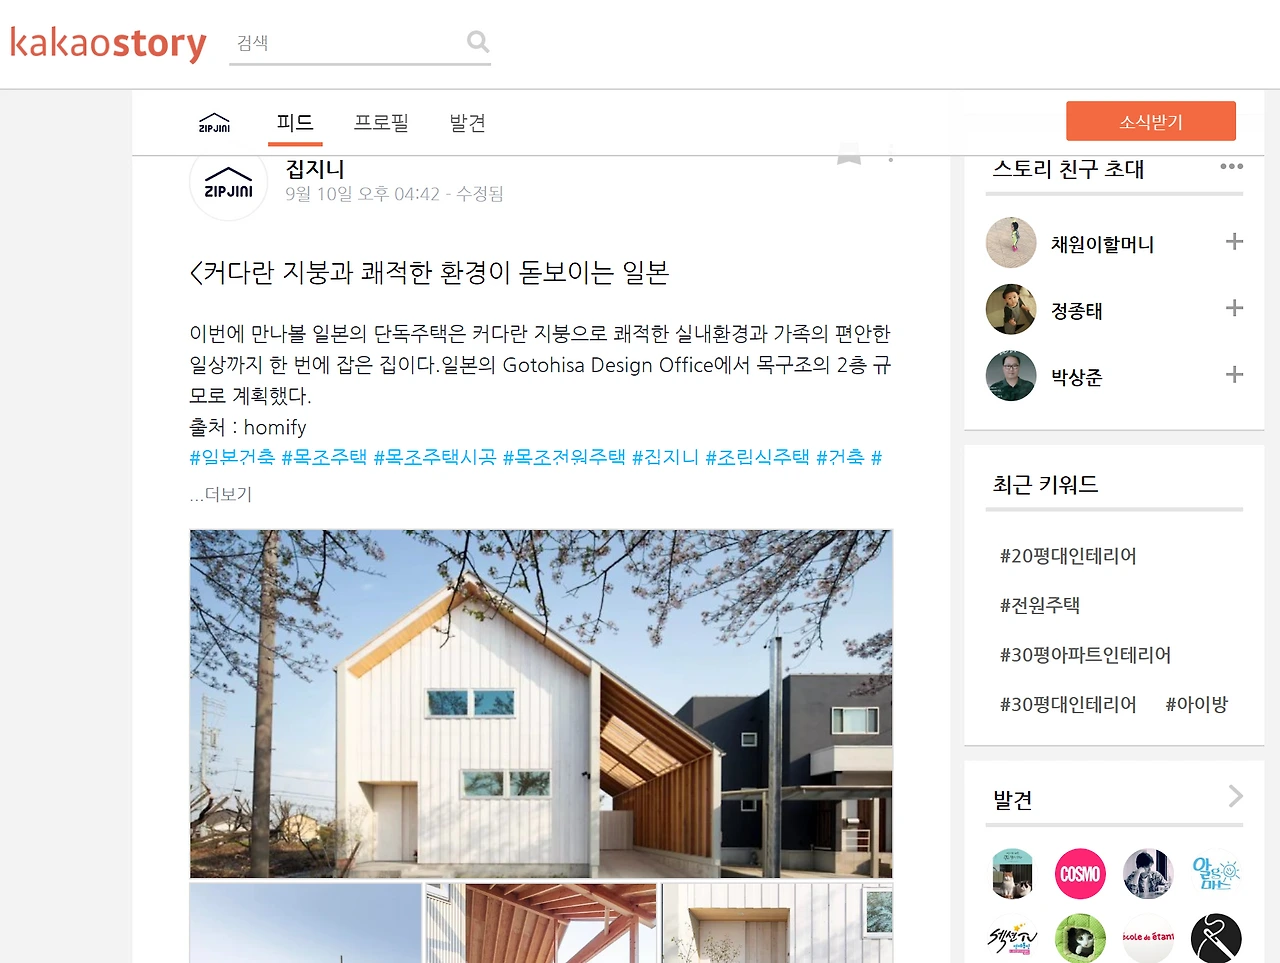This screenshot has height=963, width=1280.
Task: Open the large white house photo
Action: tap(541, 704)
